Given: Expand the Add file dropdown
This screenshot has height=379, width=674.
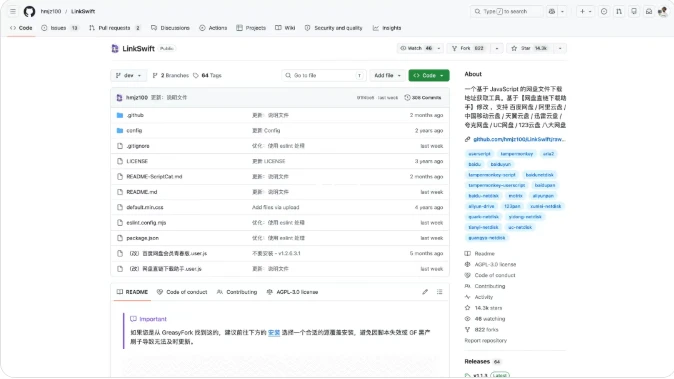Looking at the screenshot, I should 387,75.
